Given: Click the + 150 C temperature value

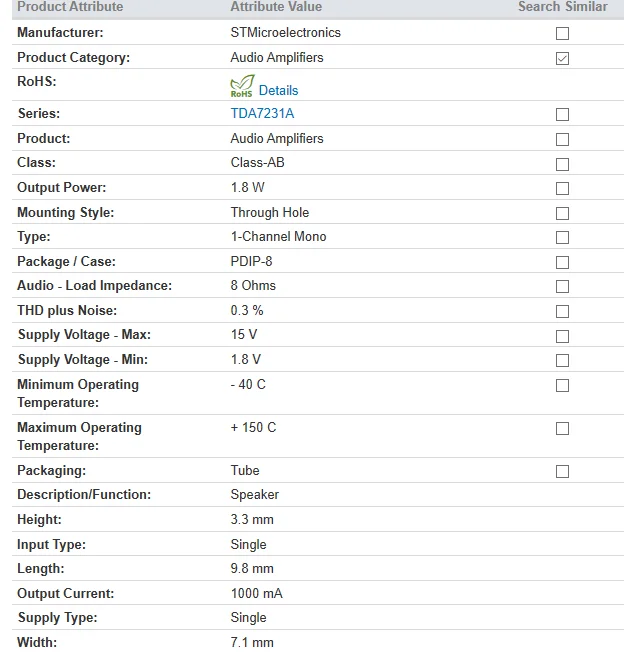Looking at the screenshot, I should click(x=253, y=427).
